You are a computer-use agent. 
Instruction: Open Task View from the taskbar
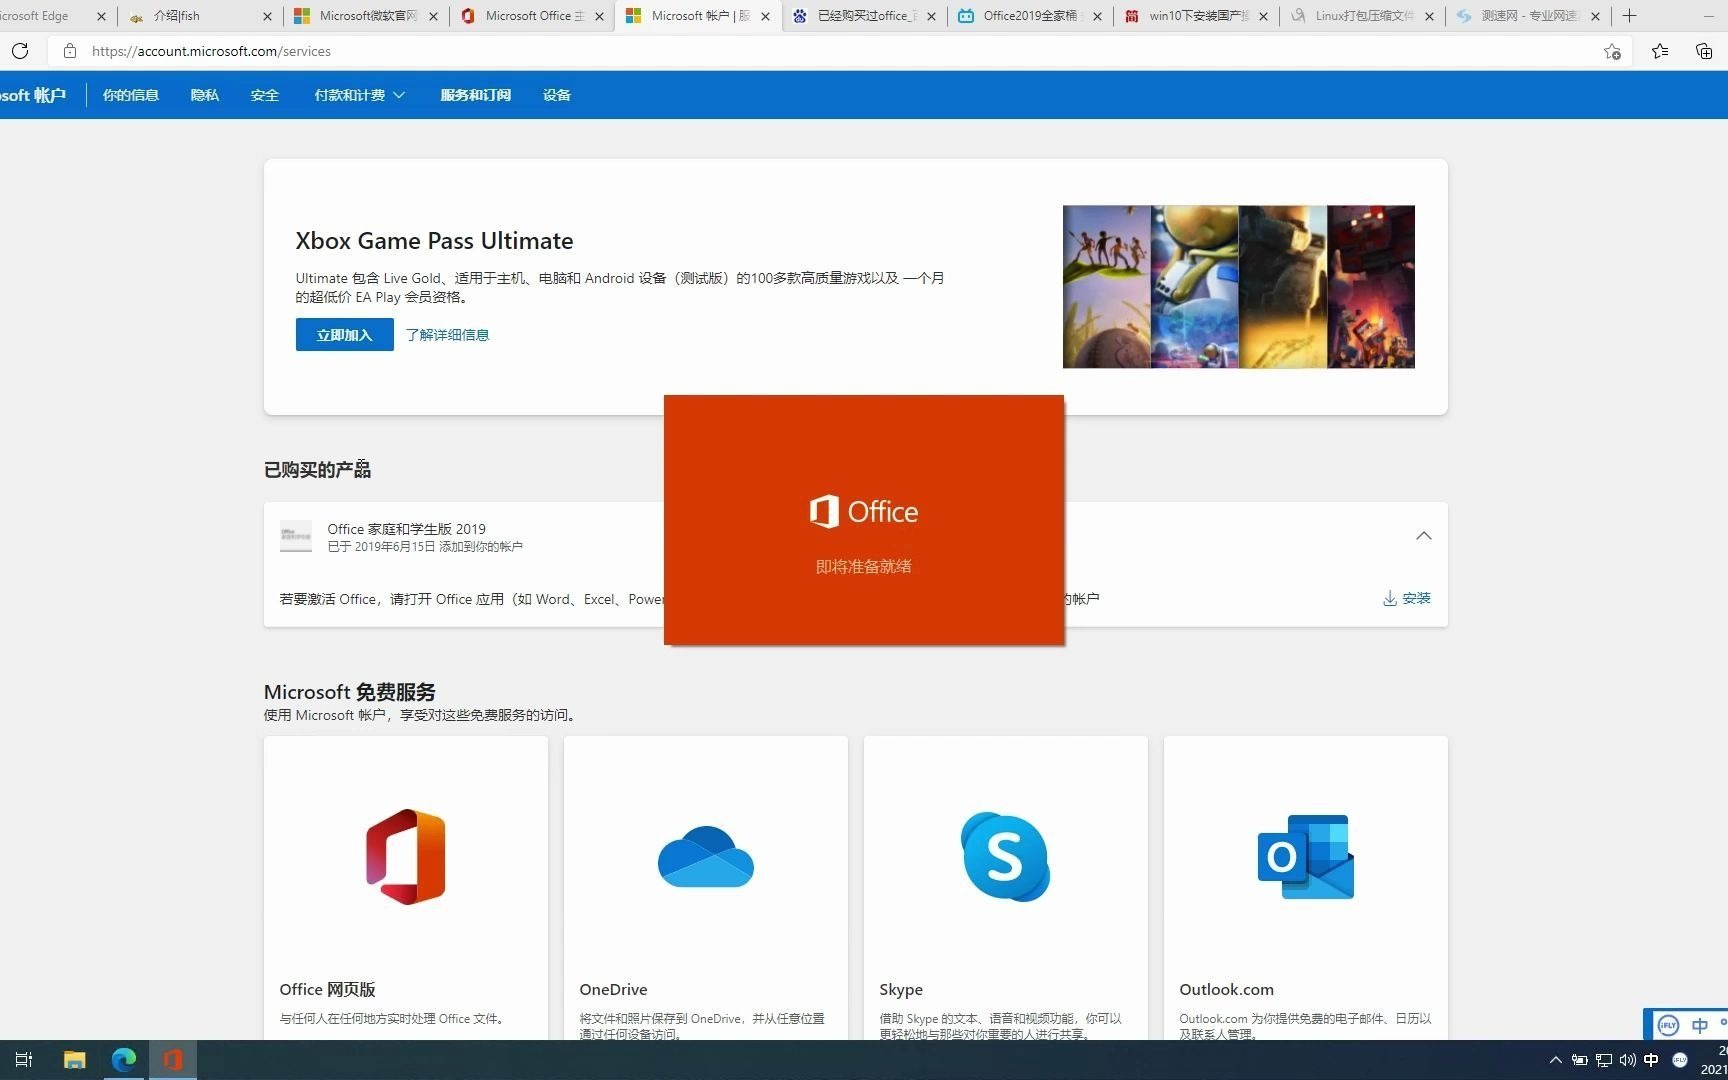tap(24, 1060)
